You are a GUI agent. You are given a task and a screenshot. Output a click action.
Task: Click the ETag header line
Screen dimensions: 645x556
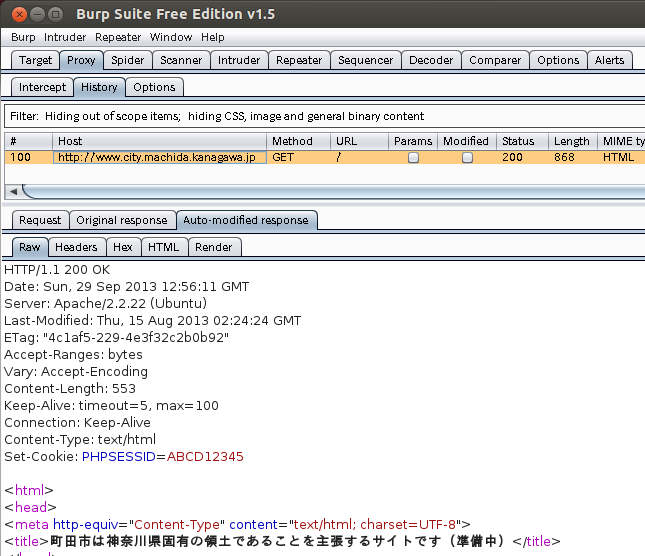click(x=116, y=338)
